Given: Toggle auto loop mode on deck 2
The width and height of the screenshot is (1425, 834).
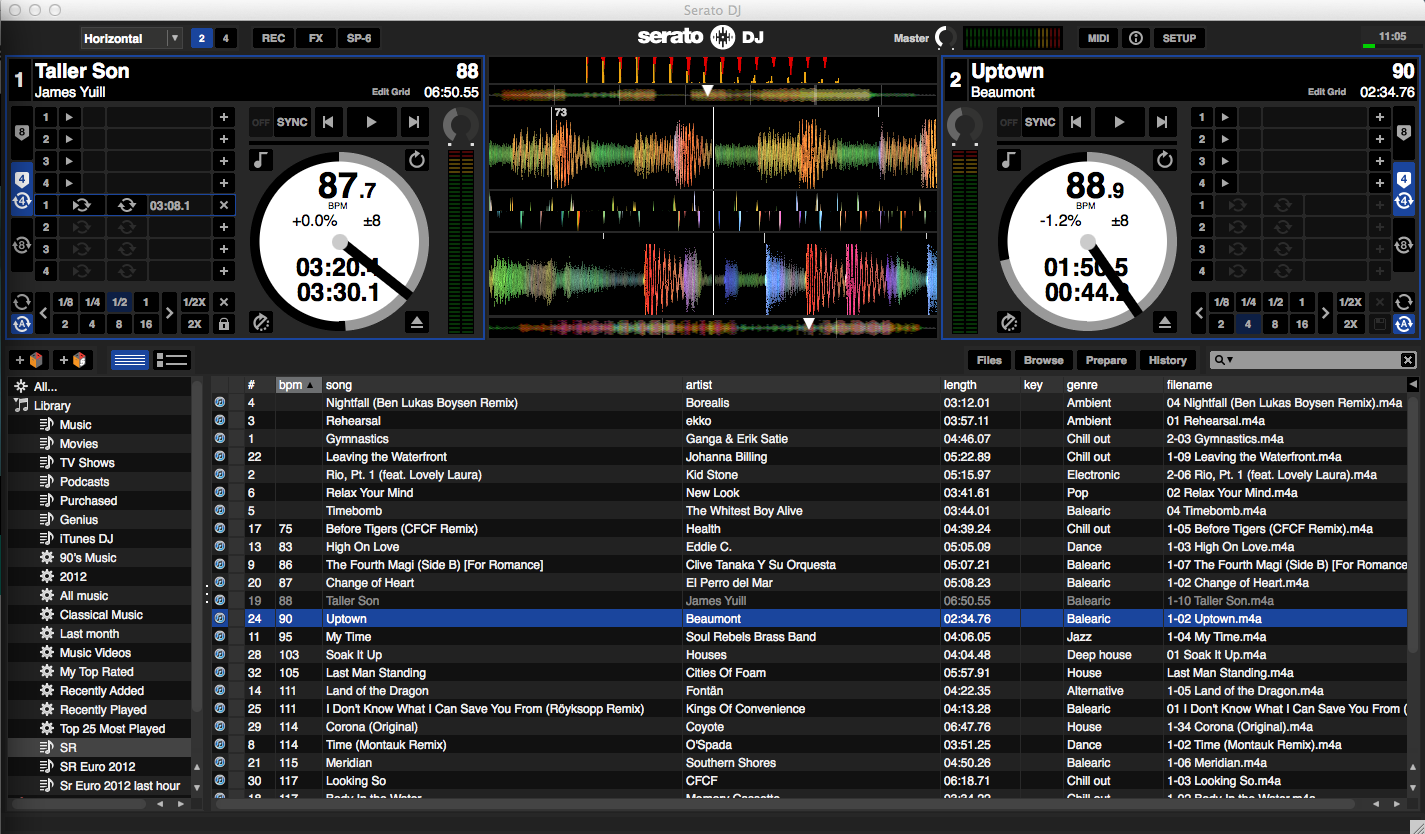Looking at the screenshot, I should pyautogui.click(x=1403, y=323).
